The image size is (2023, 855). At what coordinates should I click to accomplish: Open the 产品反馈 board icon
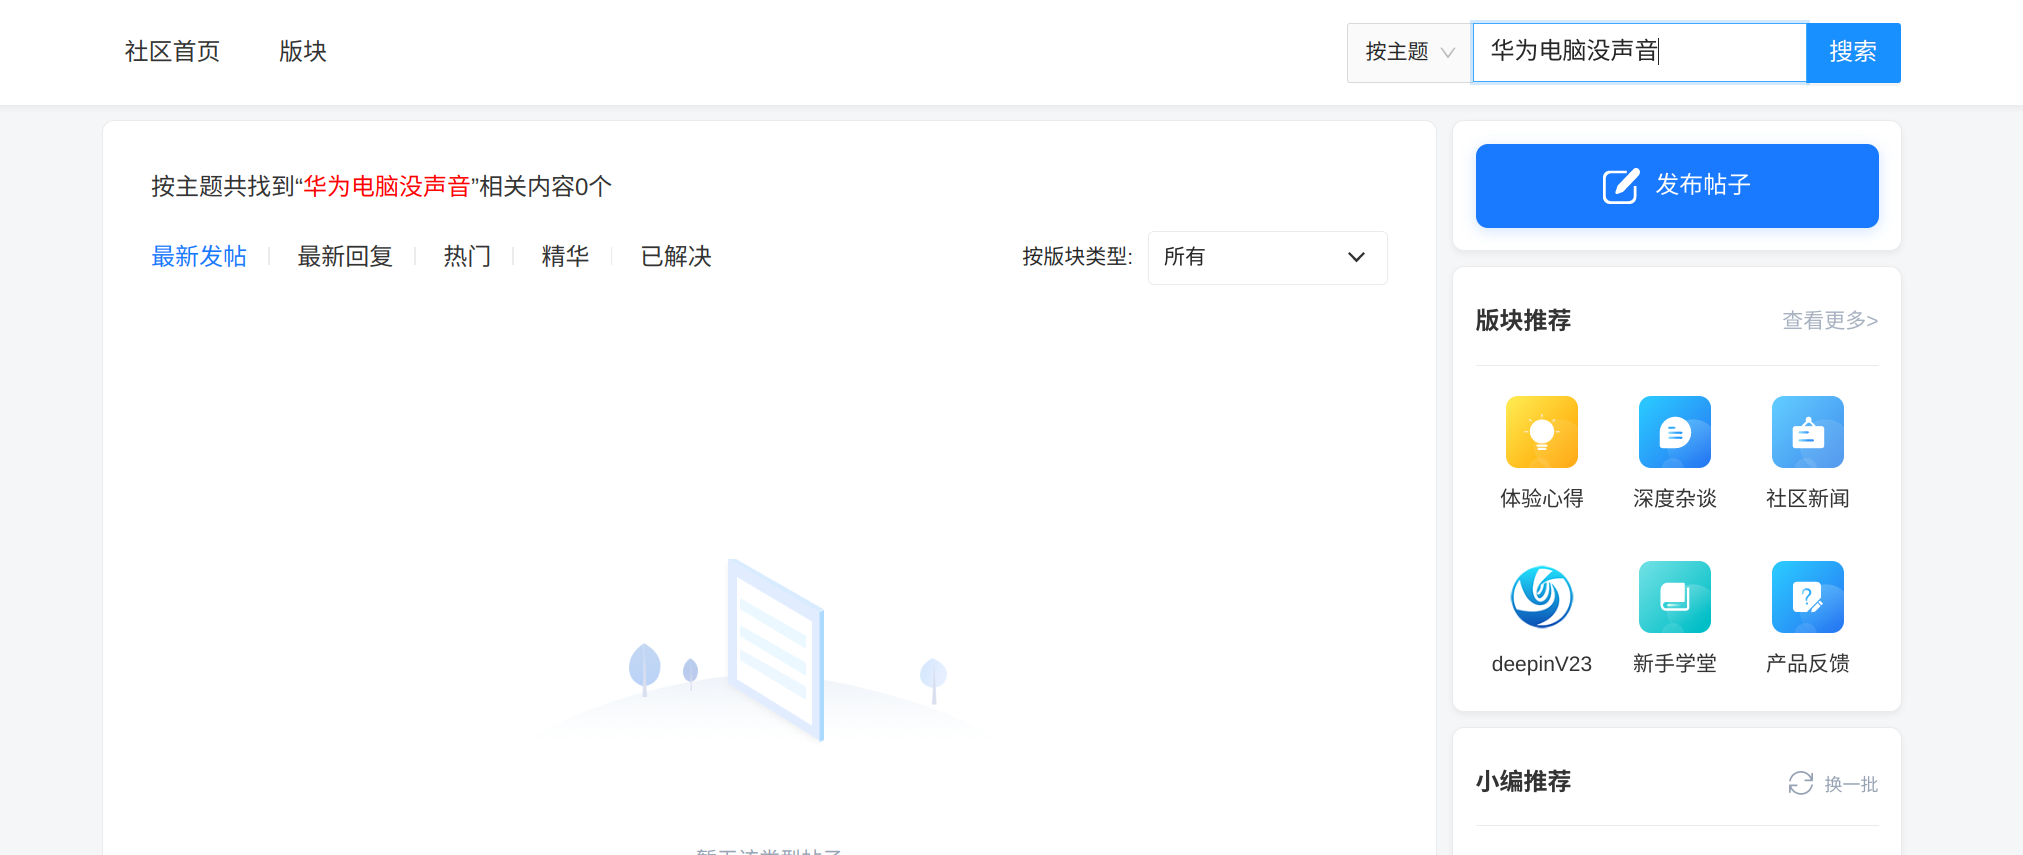pos(1807,597)
